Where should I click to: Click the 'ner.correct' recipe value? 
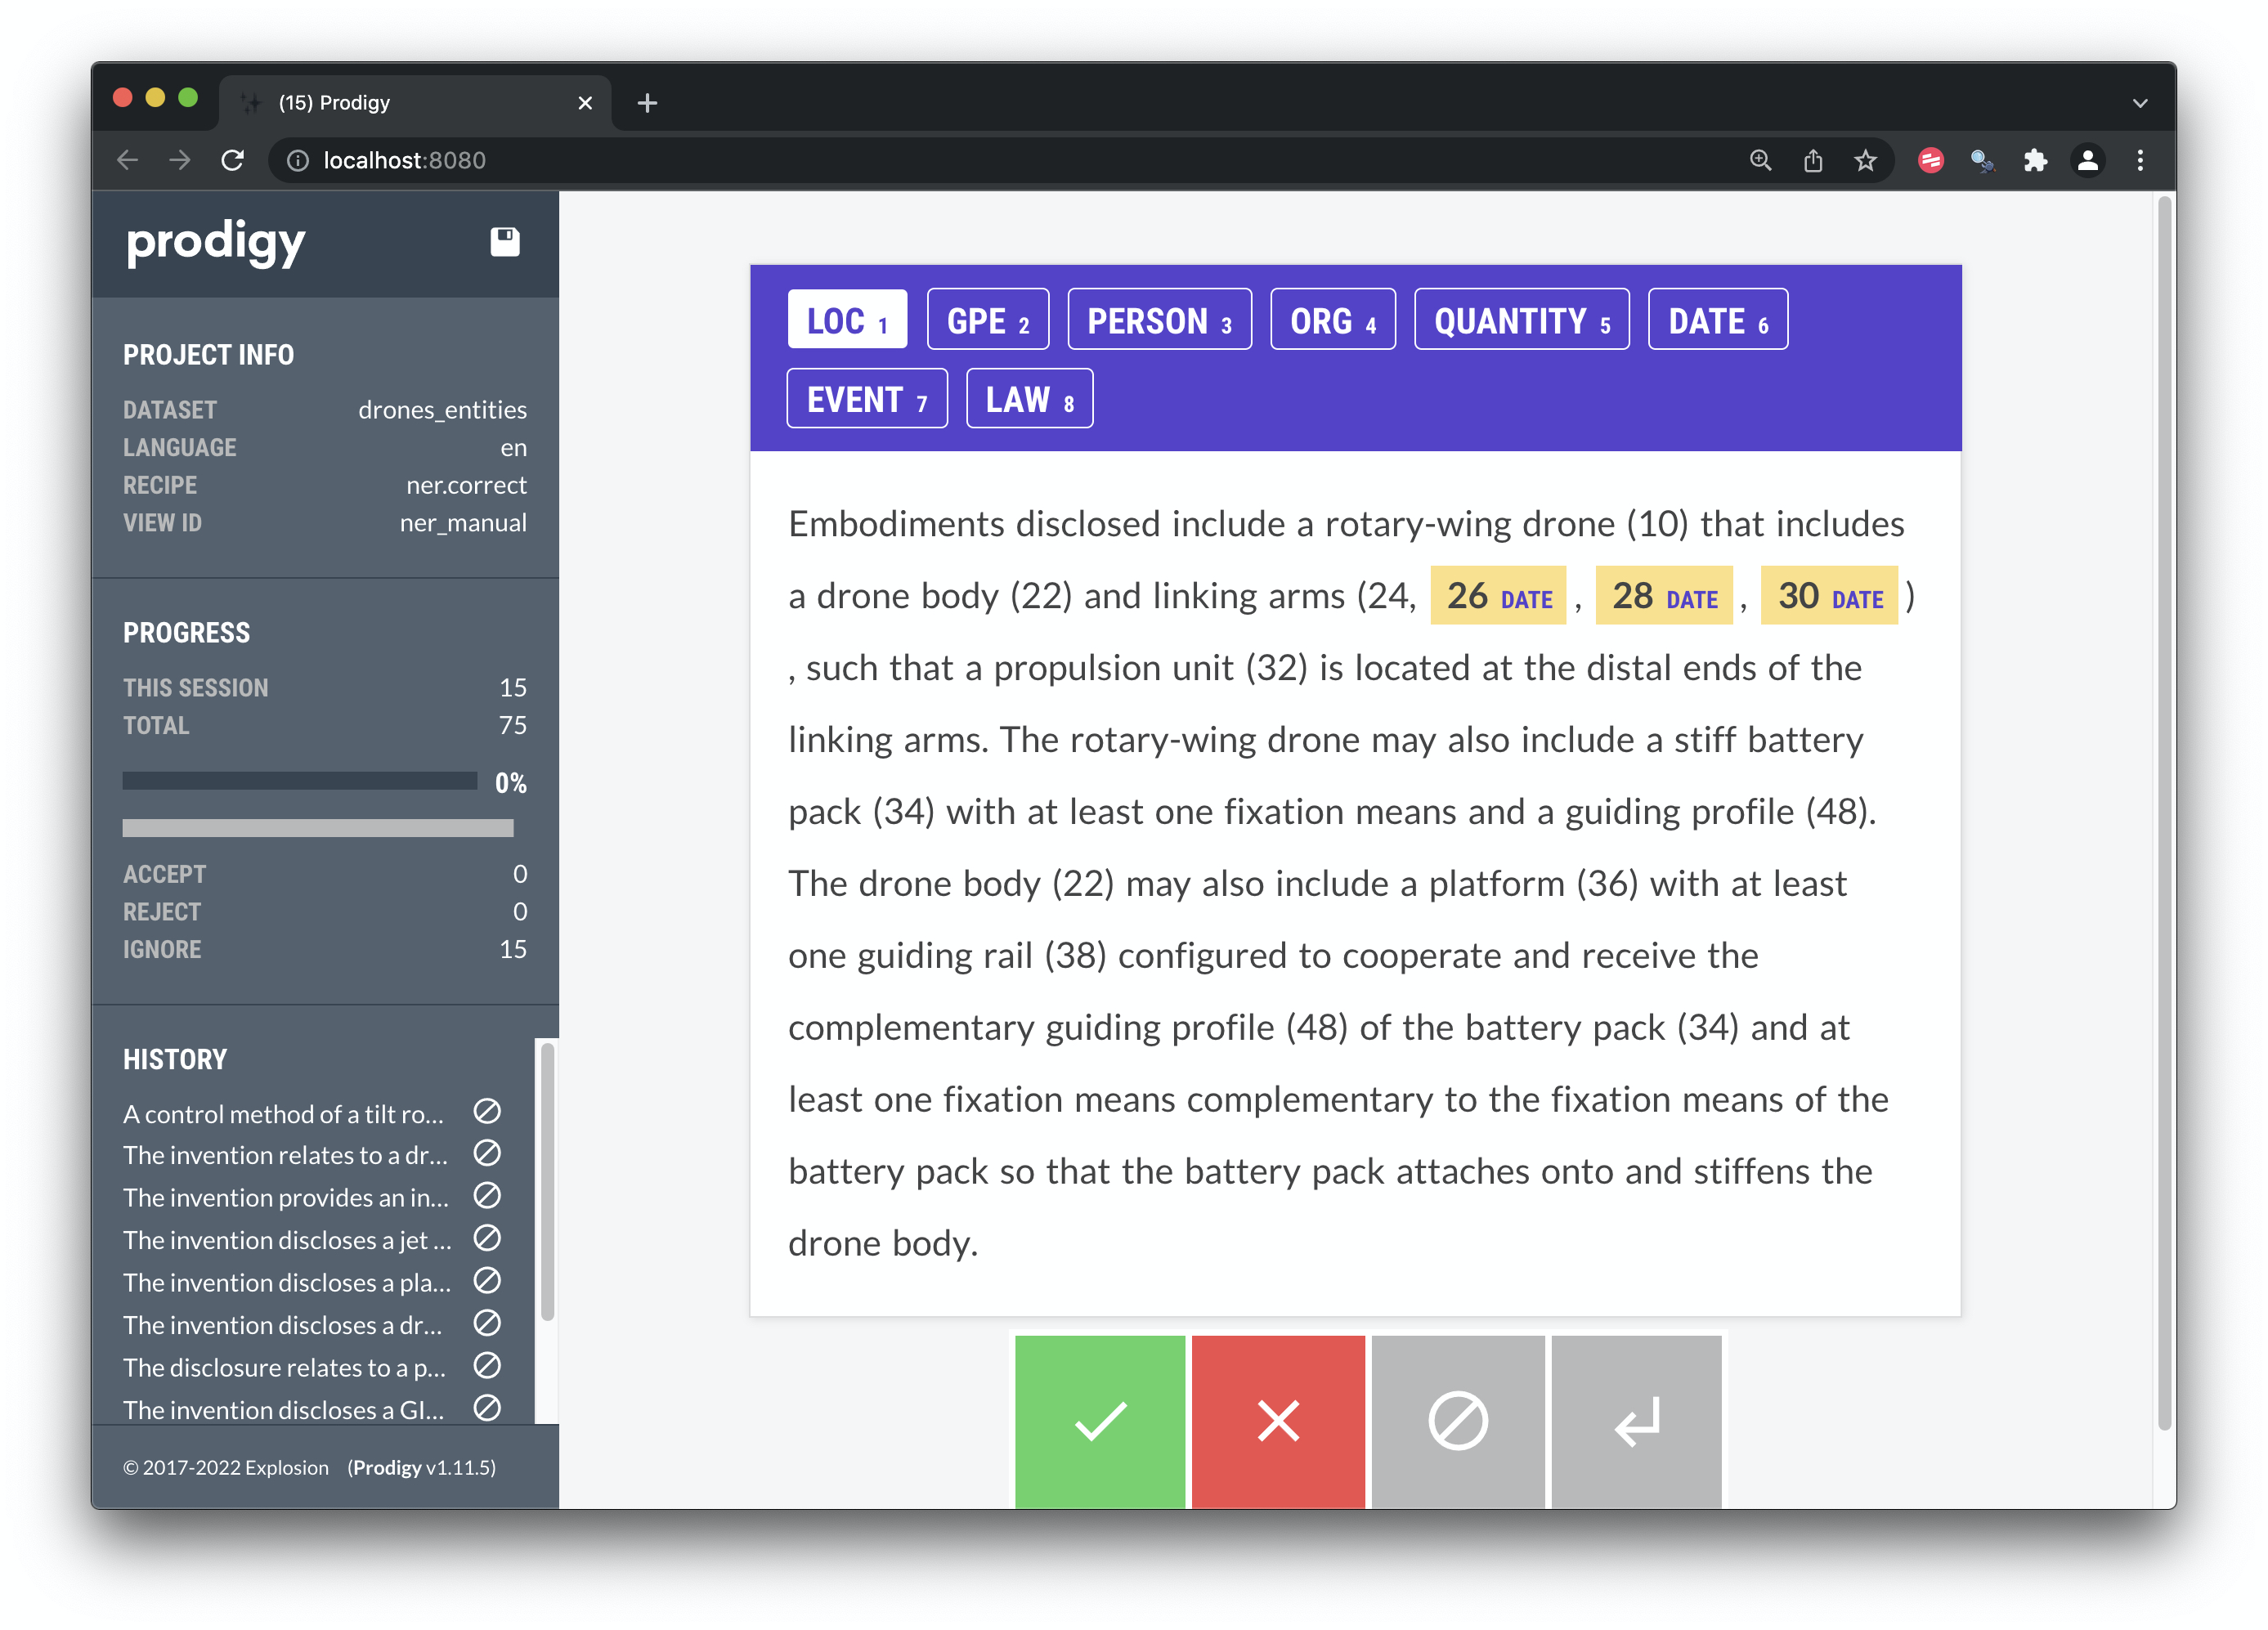coord(466,485)
